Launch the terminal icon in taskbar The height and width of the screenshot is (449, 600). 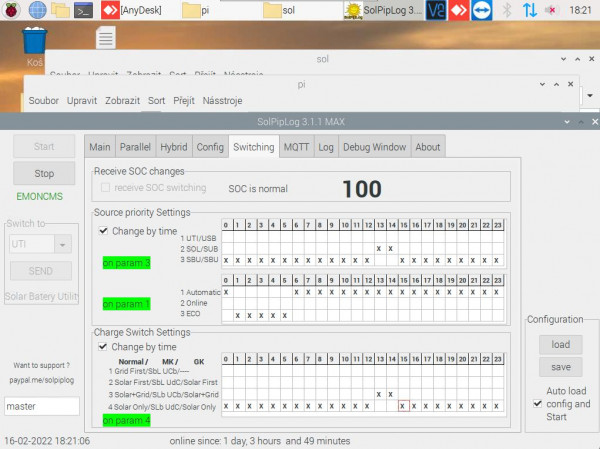click(x=83, y=10)
